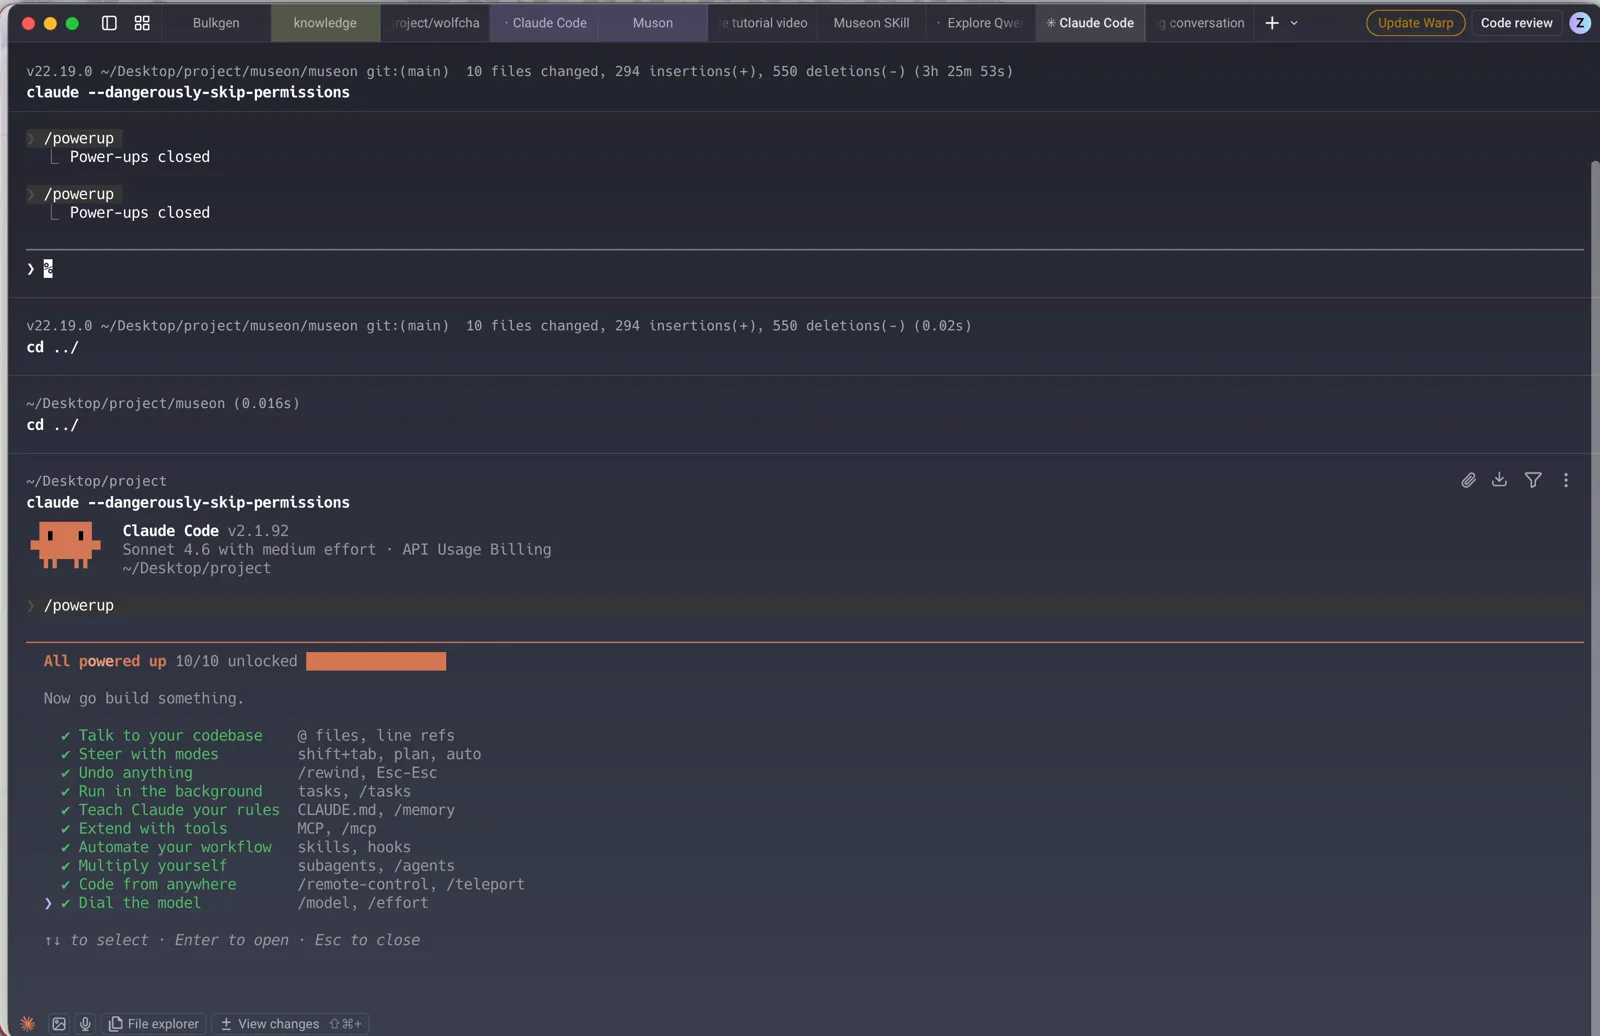This screenshot has height=1036, width=1600.
Task: Open the filter icon on the block
Action: click(1533, 480)
